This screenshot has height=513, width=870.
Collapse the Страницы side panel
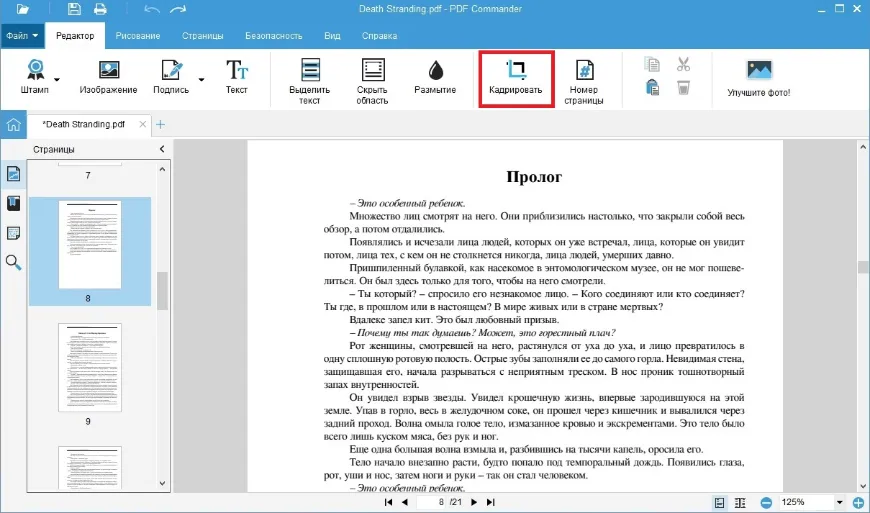162,149
